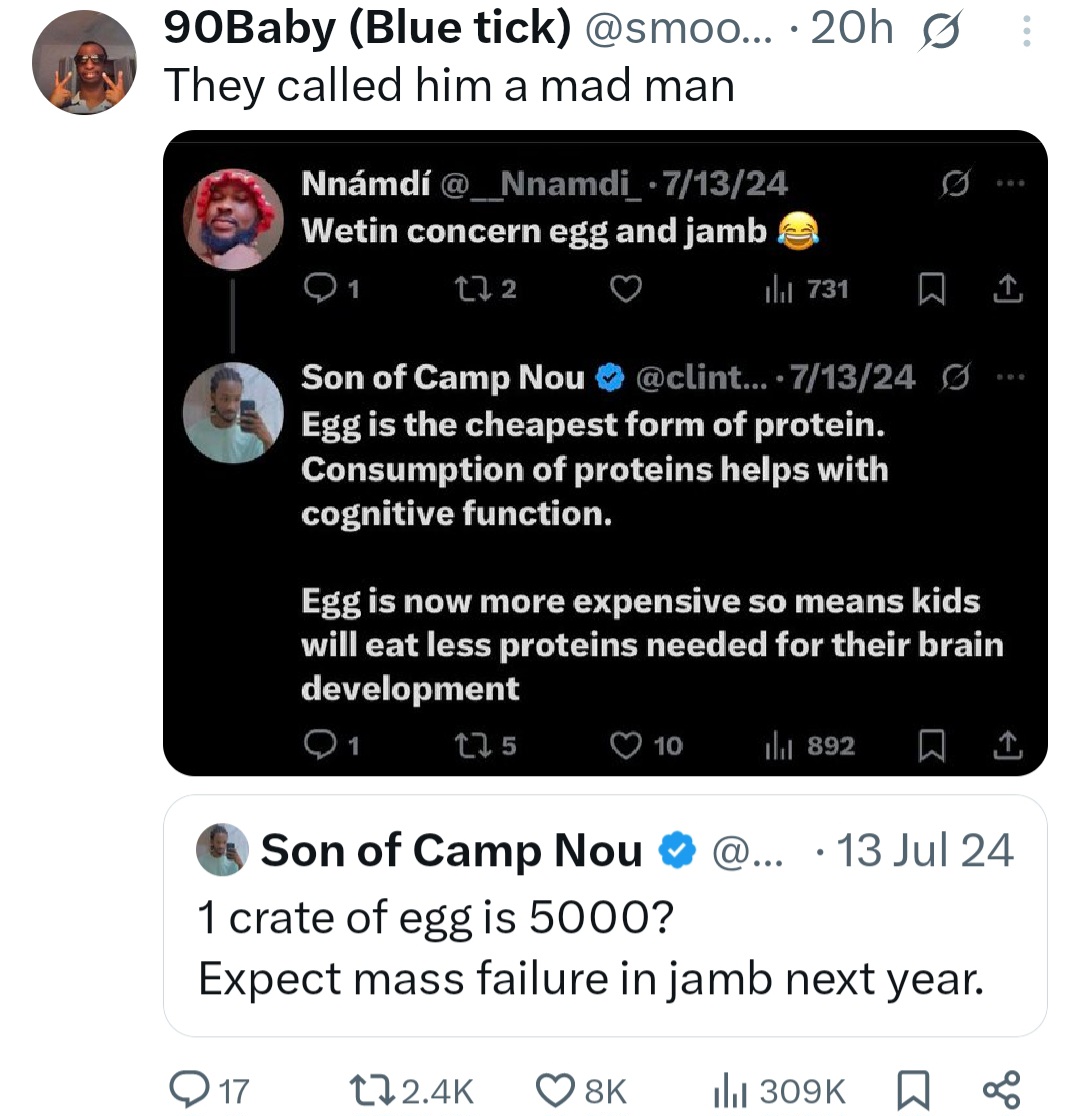Open the three-dot more options menu
This screenshot has width=1080, height=1116.
[1026, 31]
